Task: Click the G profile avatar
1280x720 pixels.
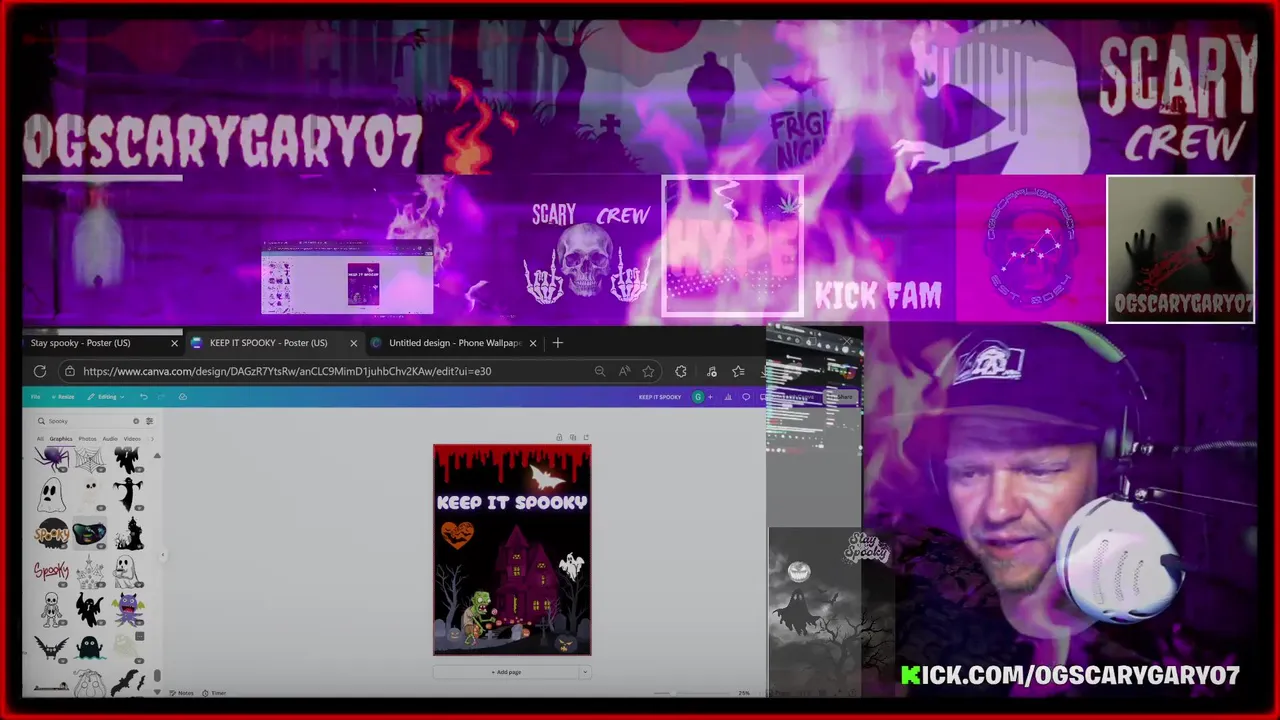Action: point(698,397)
